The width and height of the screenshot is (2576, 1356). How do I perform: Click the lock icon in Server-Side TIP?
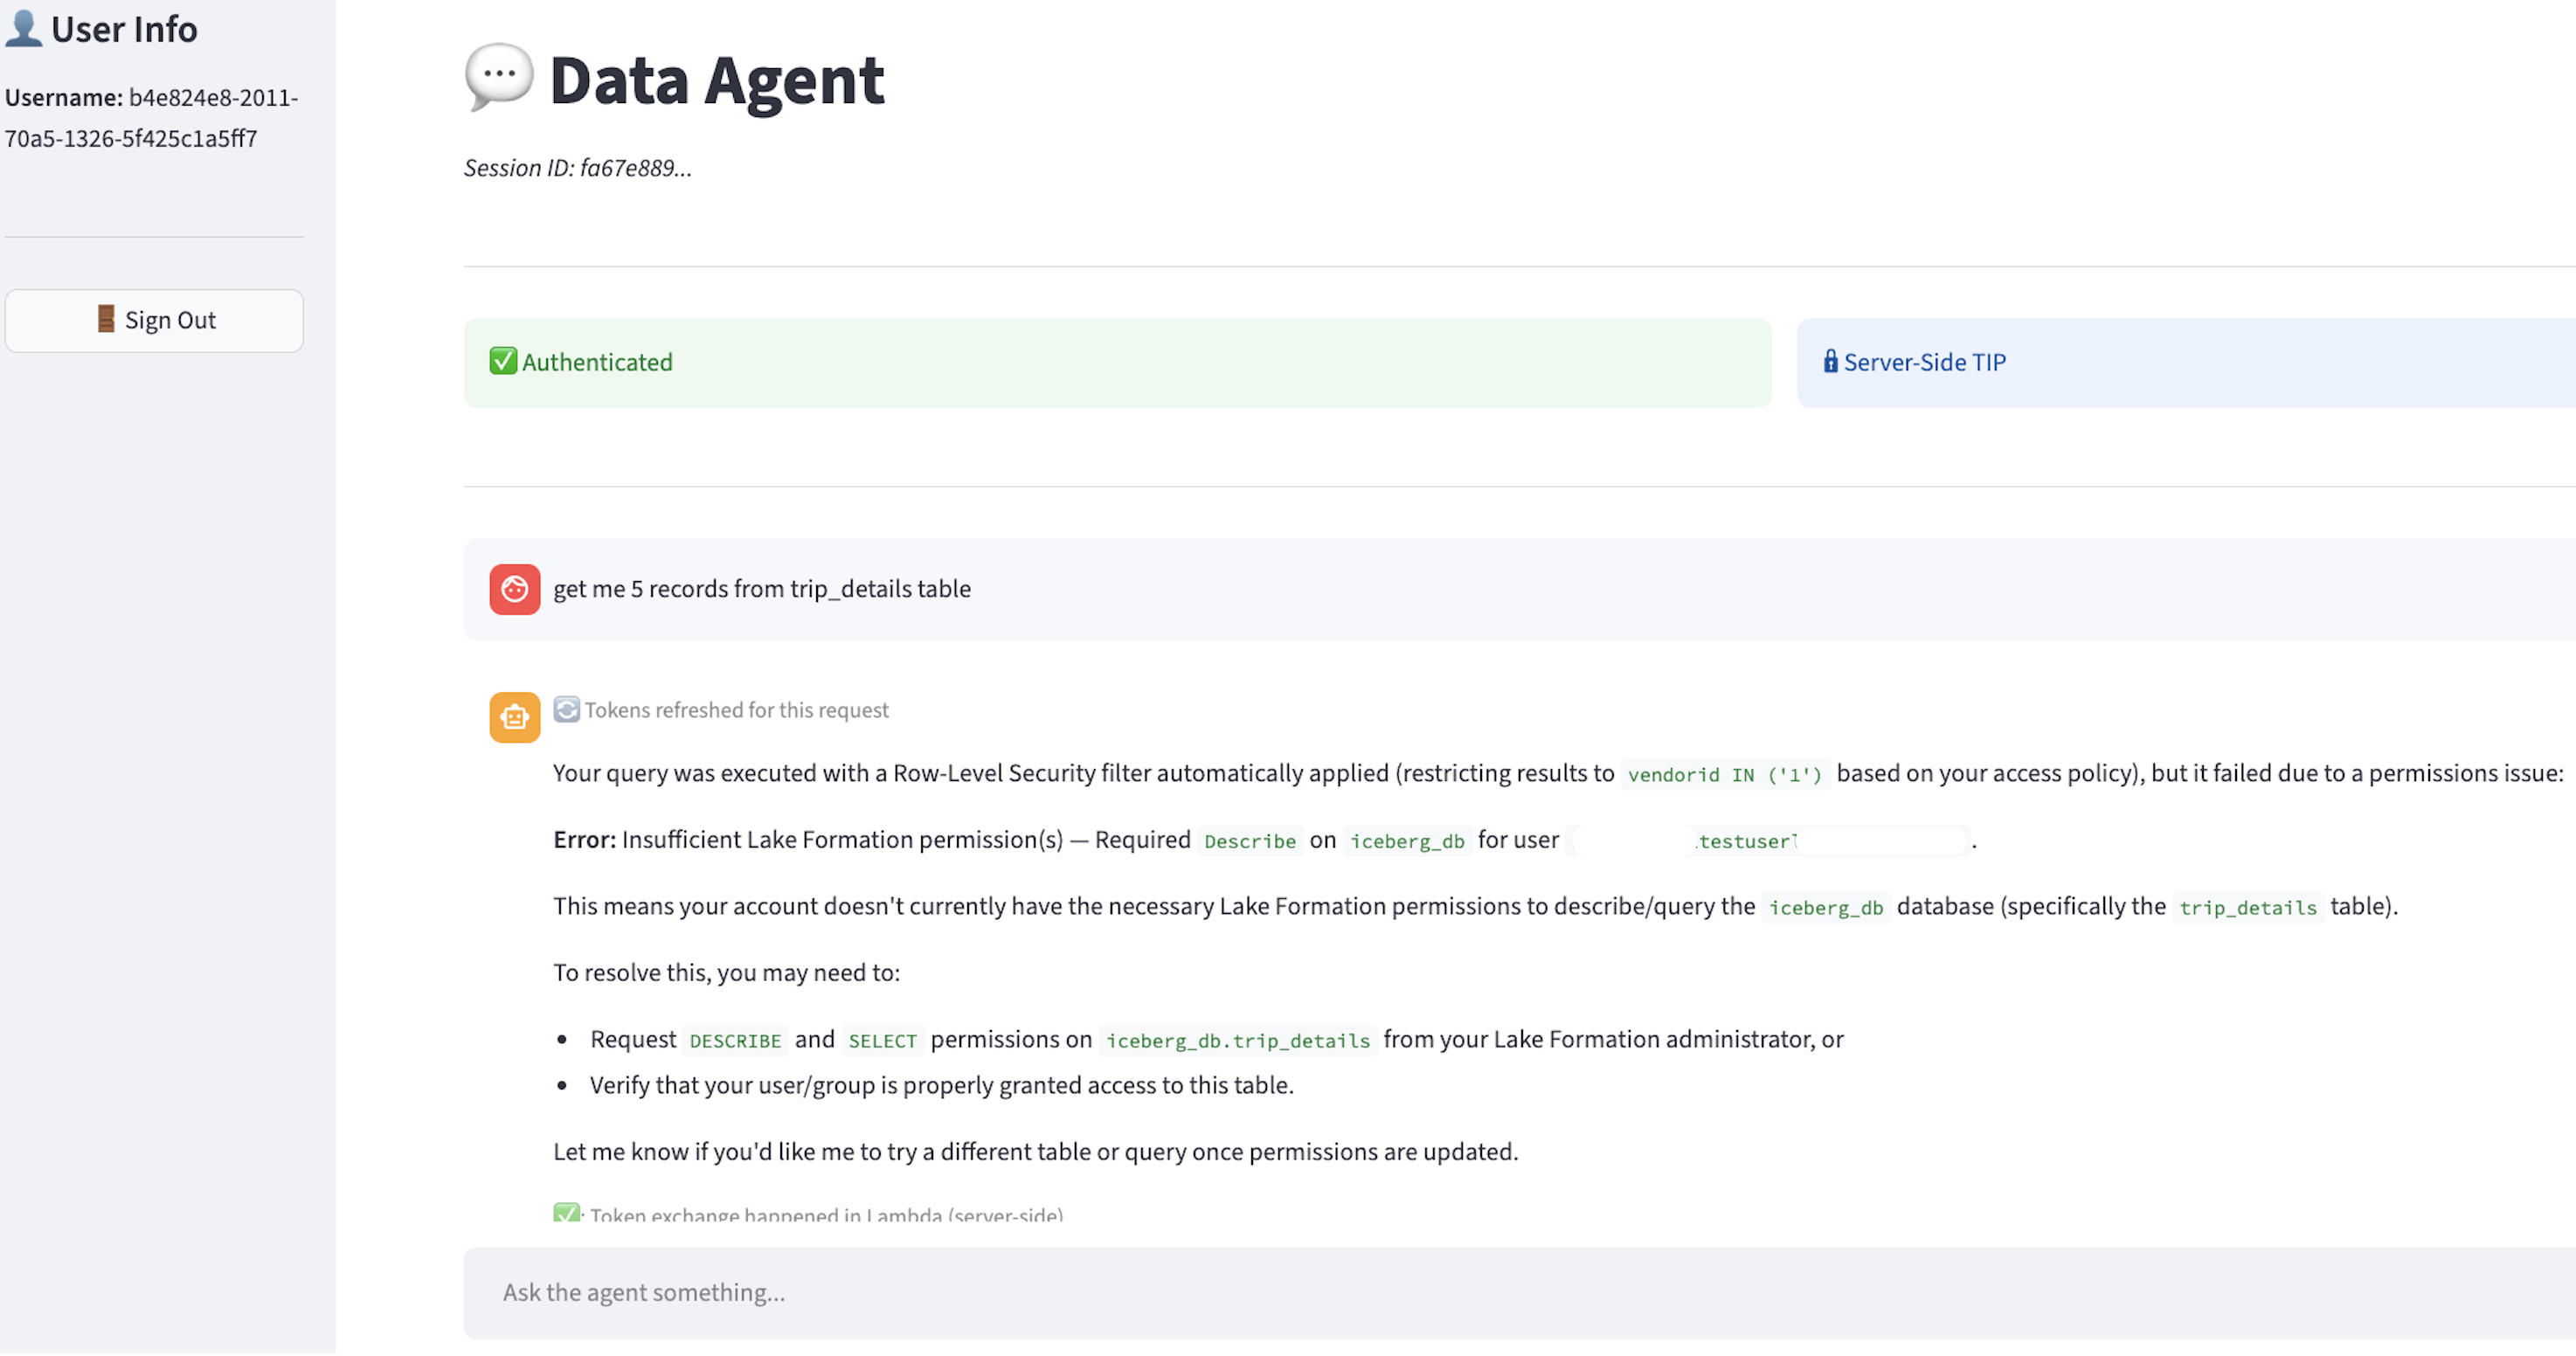pos(1830,361)
